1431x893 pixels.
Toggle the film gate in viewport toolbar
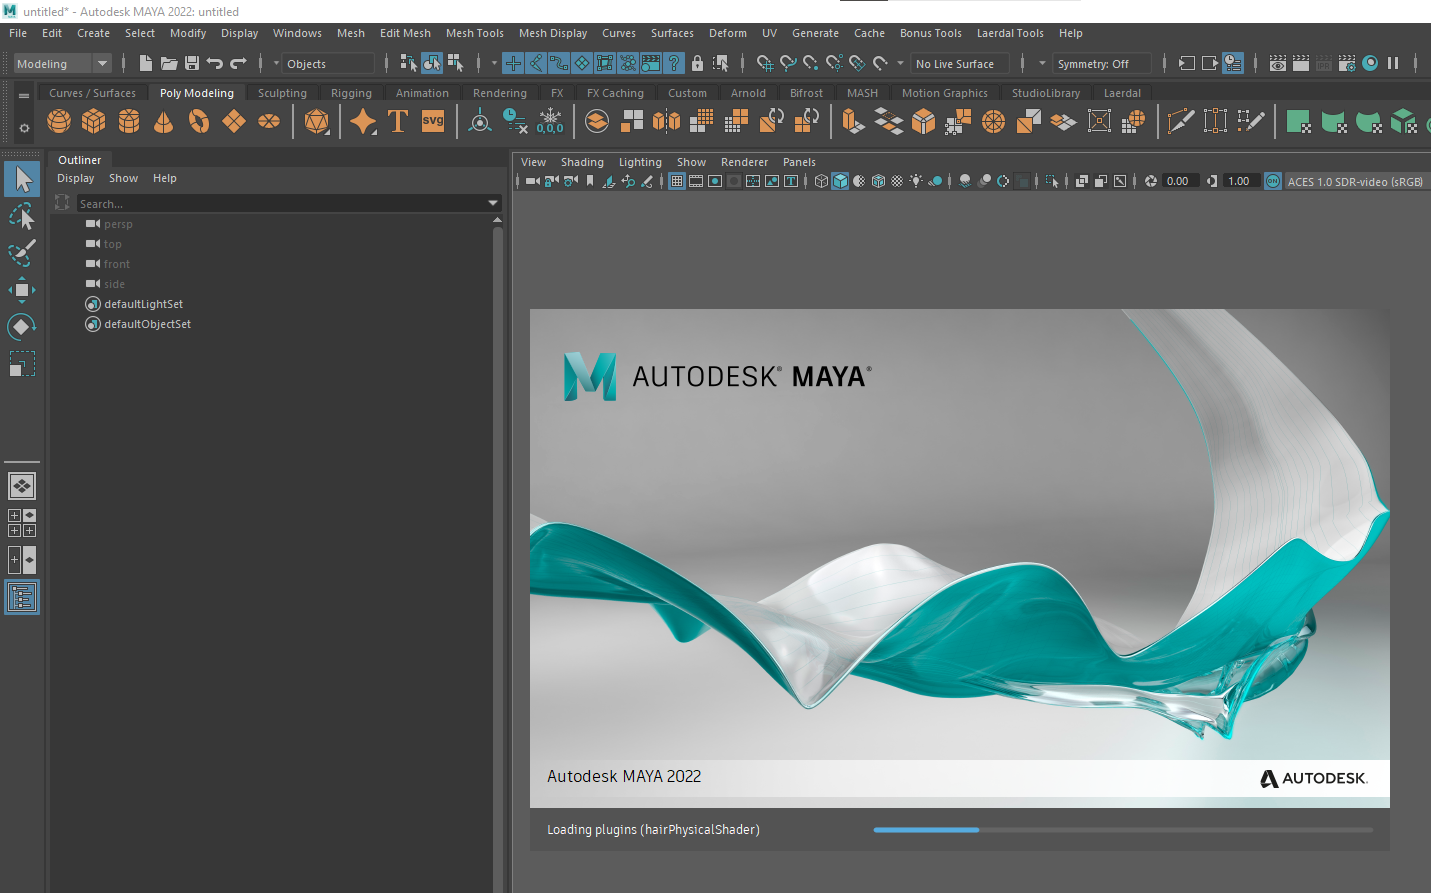696,181
